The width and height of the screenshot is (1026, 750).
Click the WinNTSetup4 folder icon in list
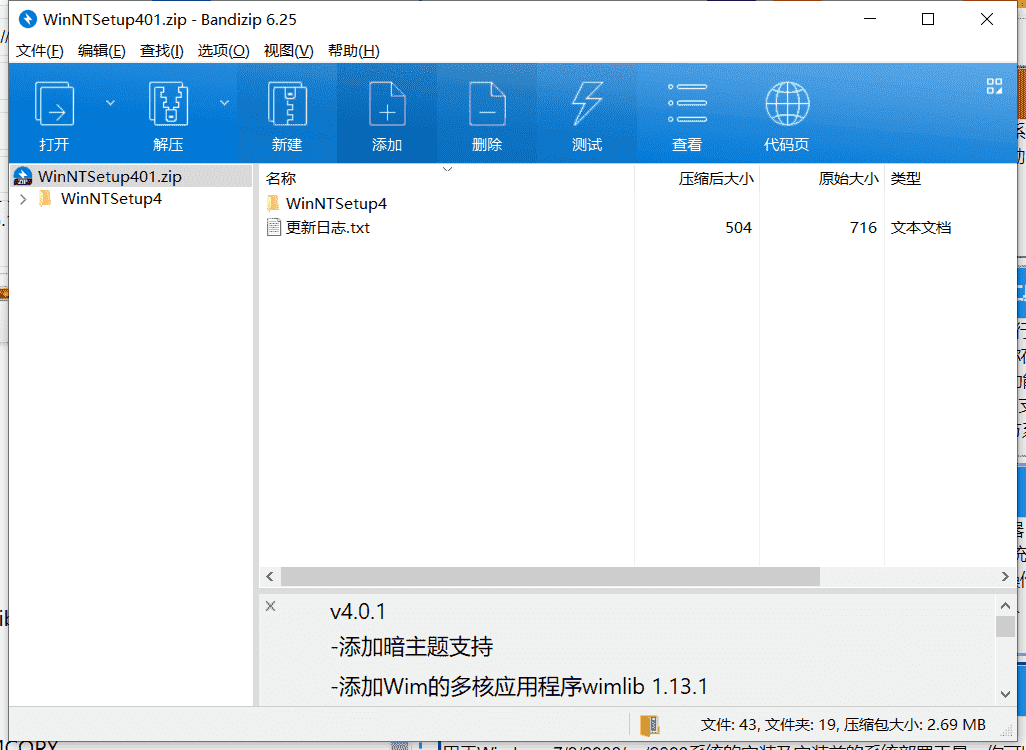click(274, 203)
